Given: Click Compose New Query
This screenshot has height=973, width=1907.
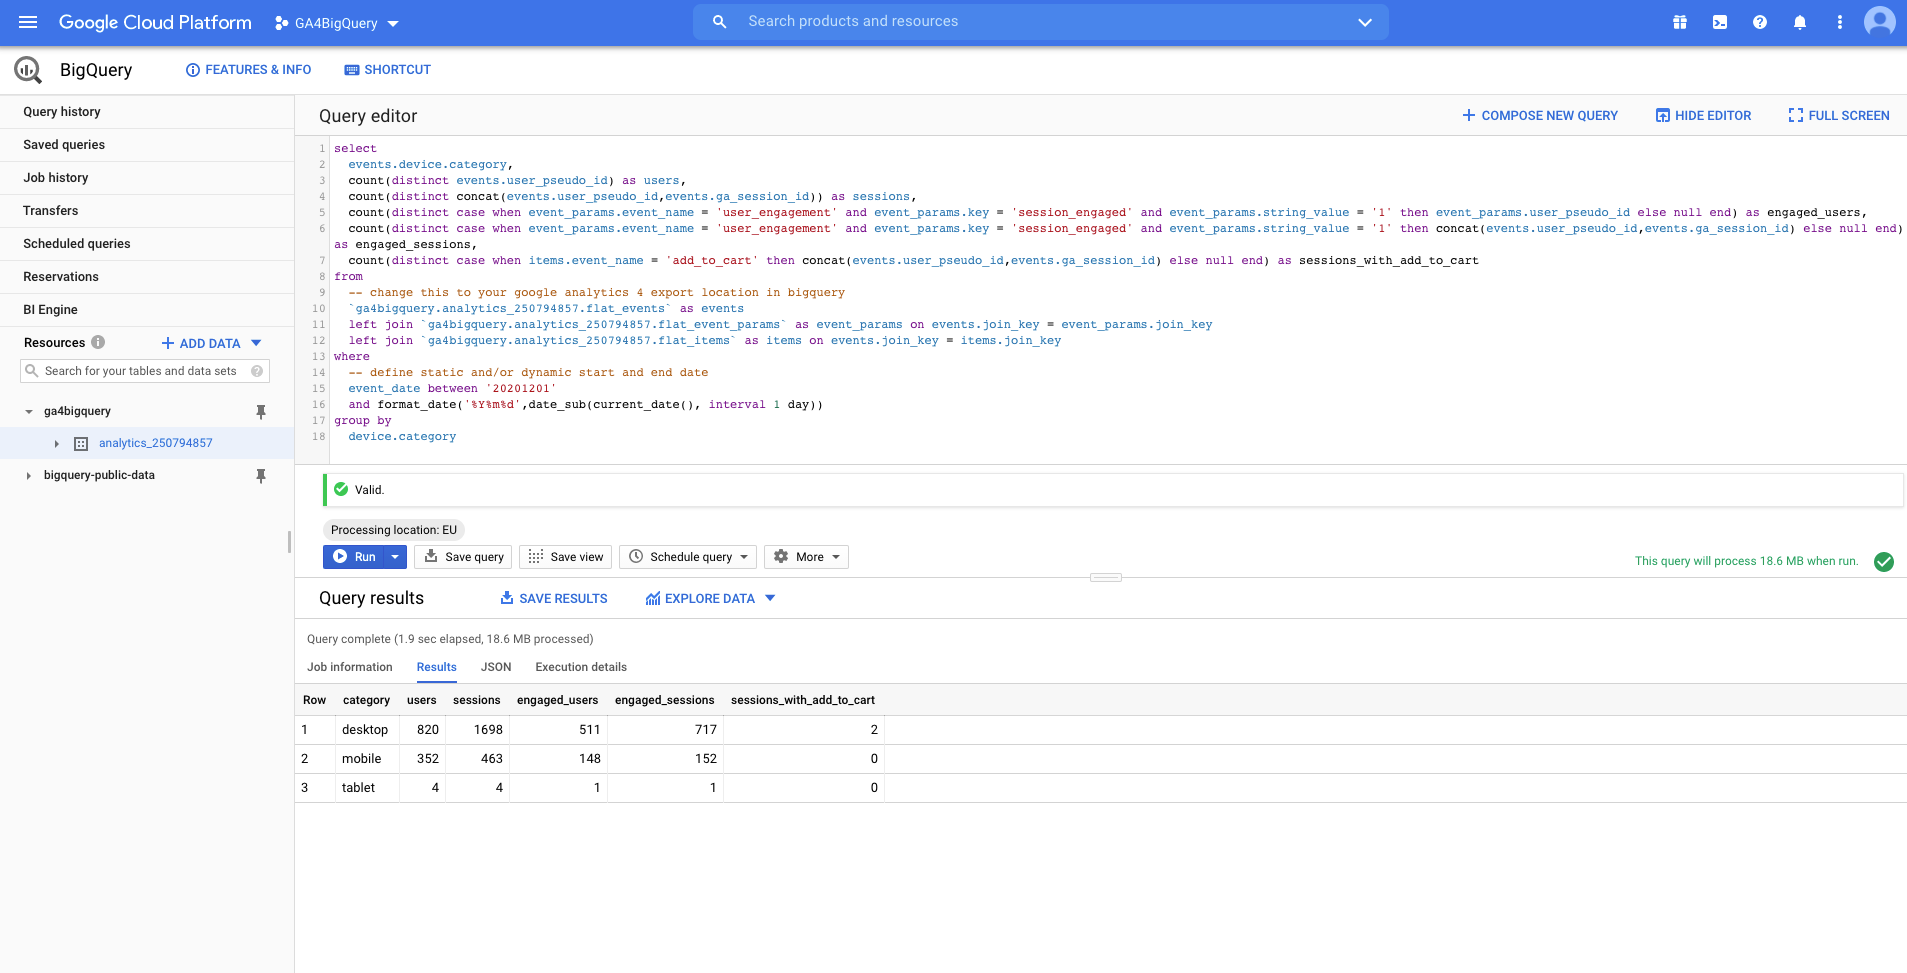Looking at the screenshot, I should [1540, 115].
